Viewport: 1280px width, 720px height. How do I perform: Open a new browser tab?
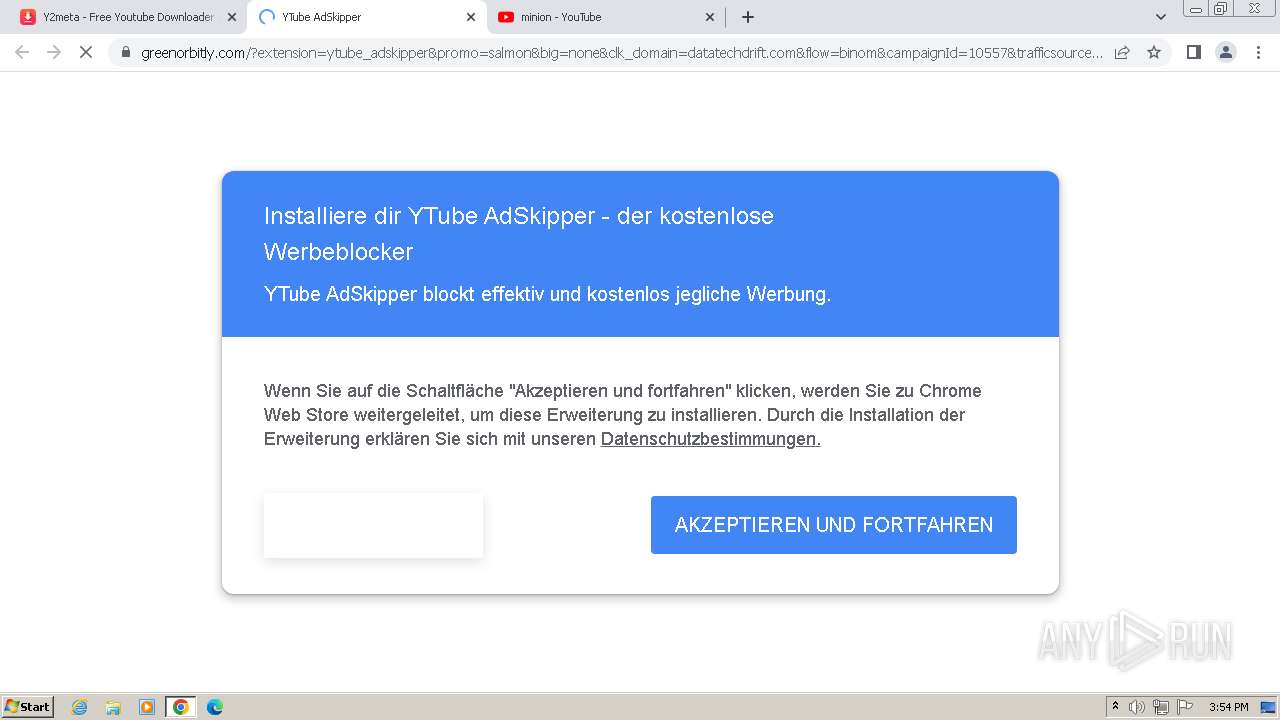point(748,17)
